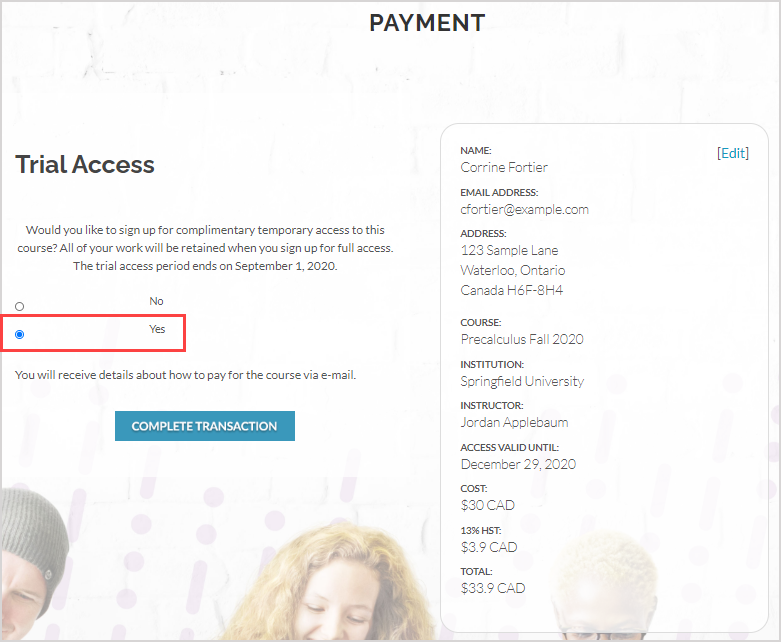This screenshot has width=781, height=642.
Task: Click the $30 CAD cost value
Action: [488, 506]
